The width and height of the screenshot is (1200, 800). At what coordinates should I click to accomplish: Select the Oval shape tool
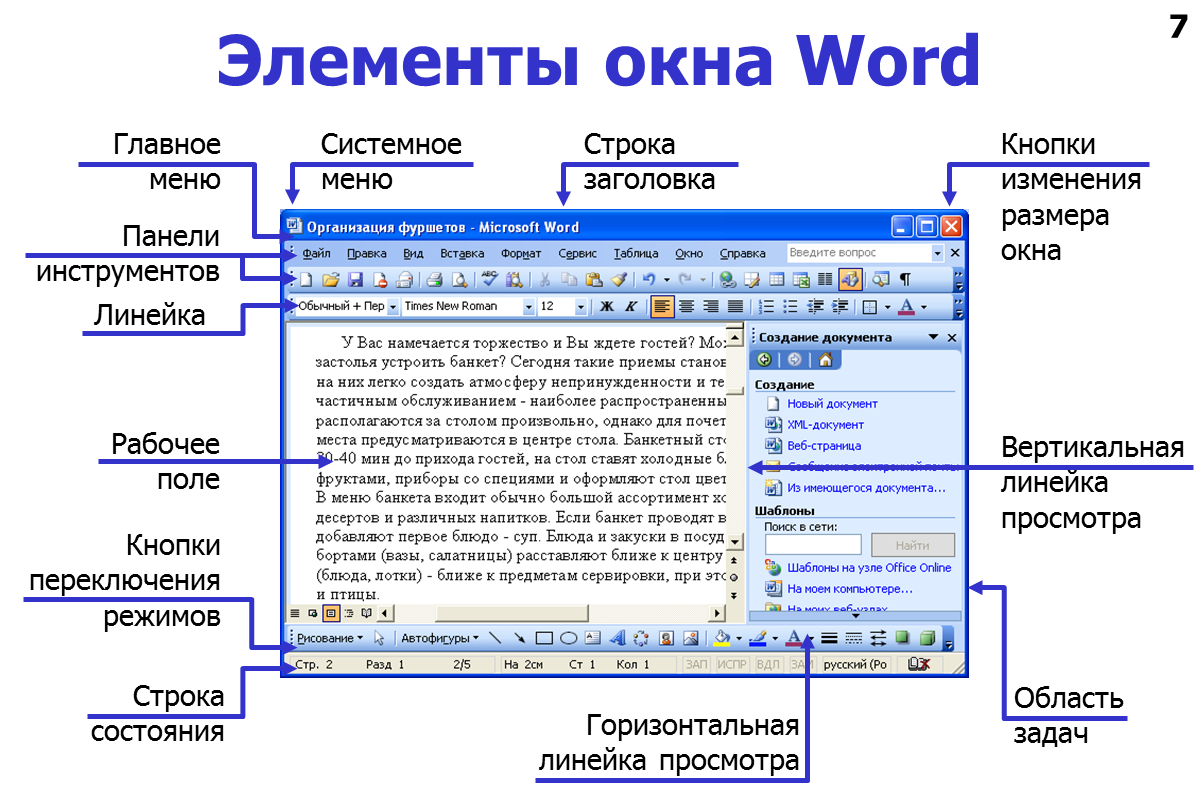568,638
